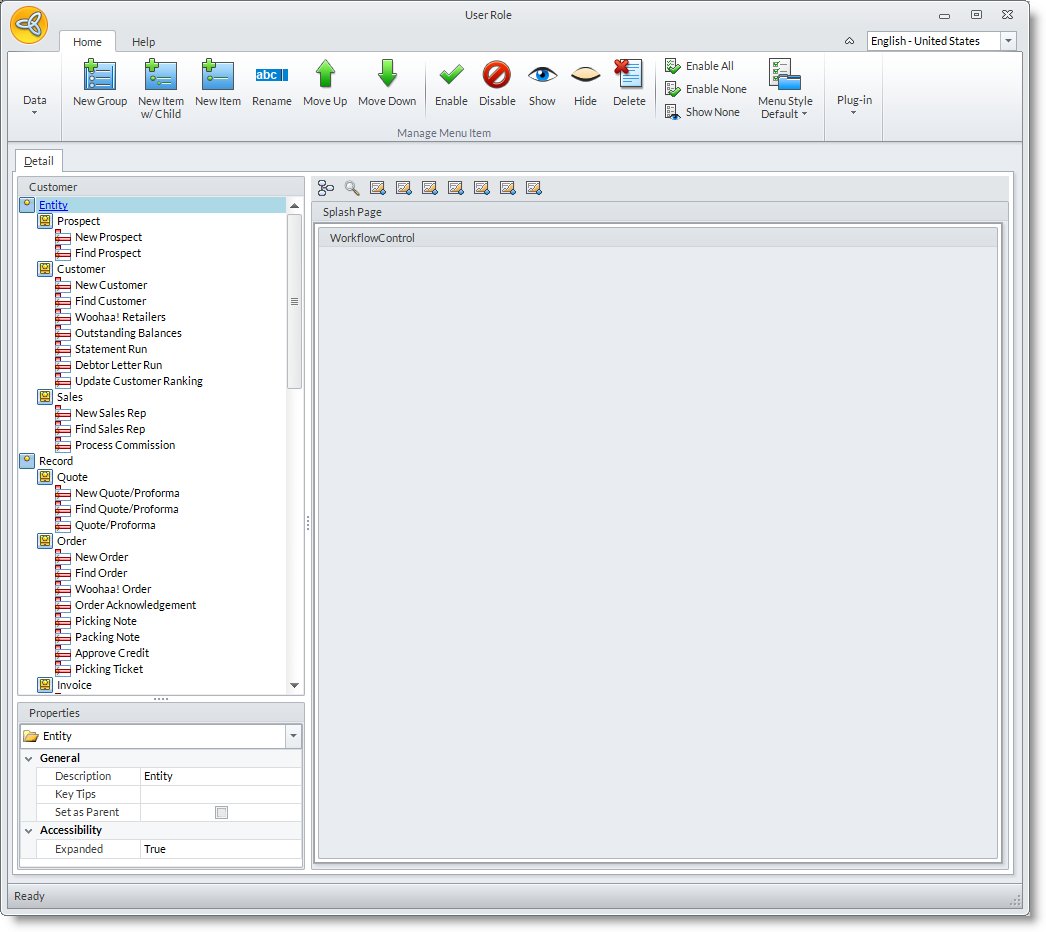The width and height of the screenshot is (1046, 932).
Task: Click New Item w/ Child icon
Action: point(161,77)
